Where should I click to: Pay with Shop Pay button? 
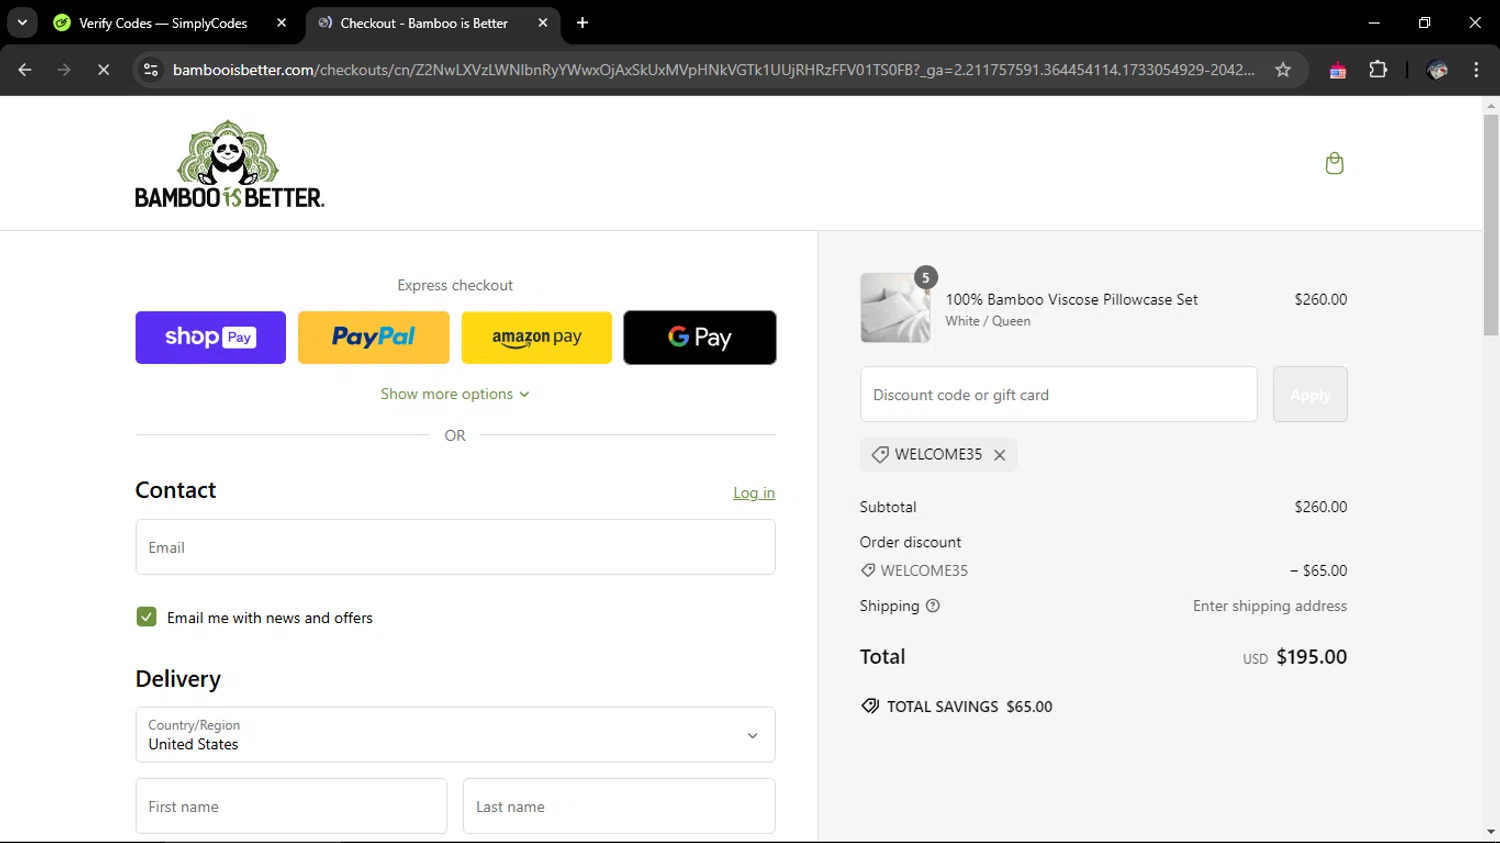(211, 337)
